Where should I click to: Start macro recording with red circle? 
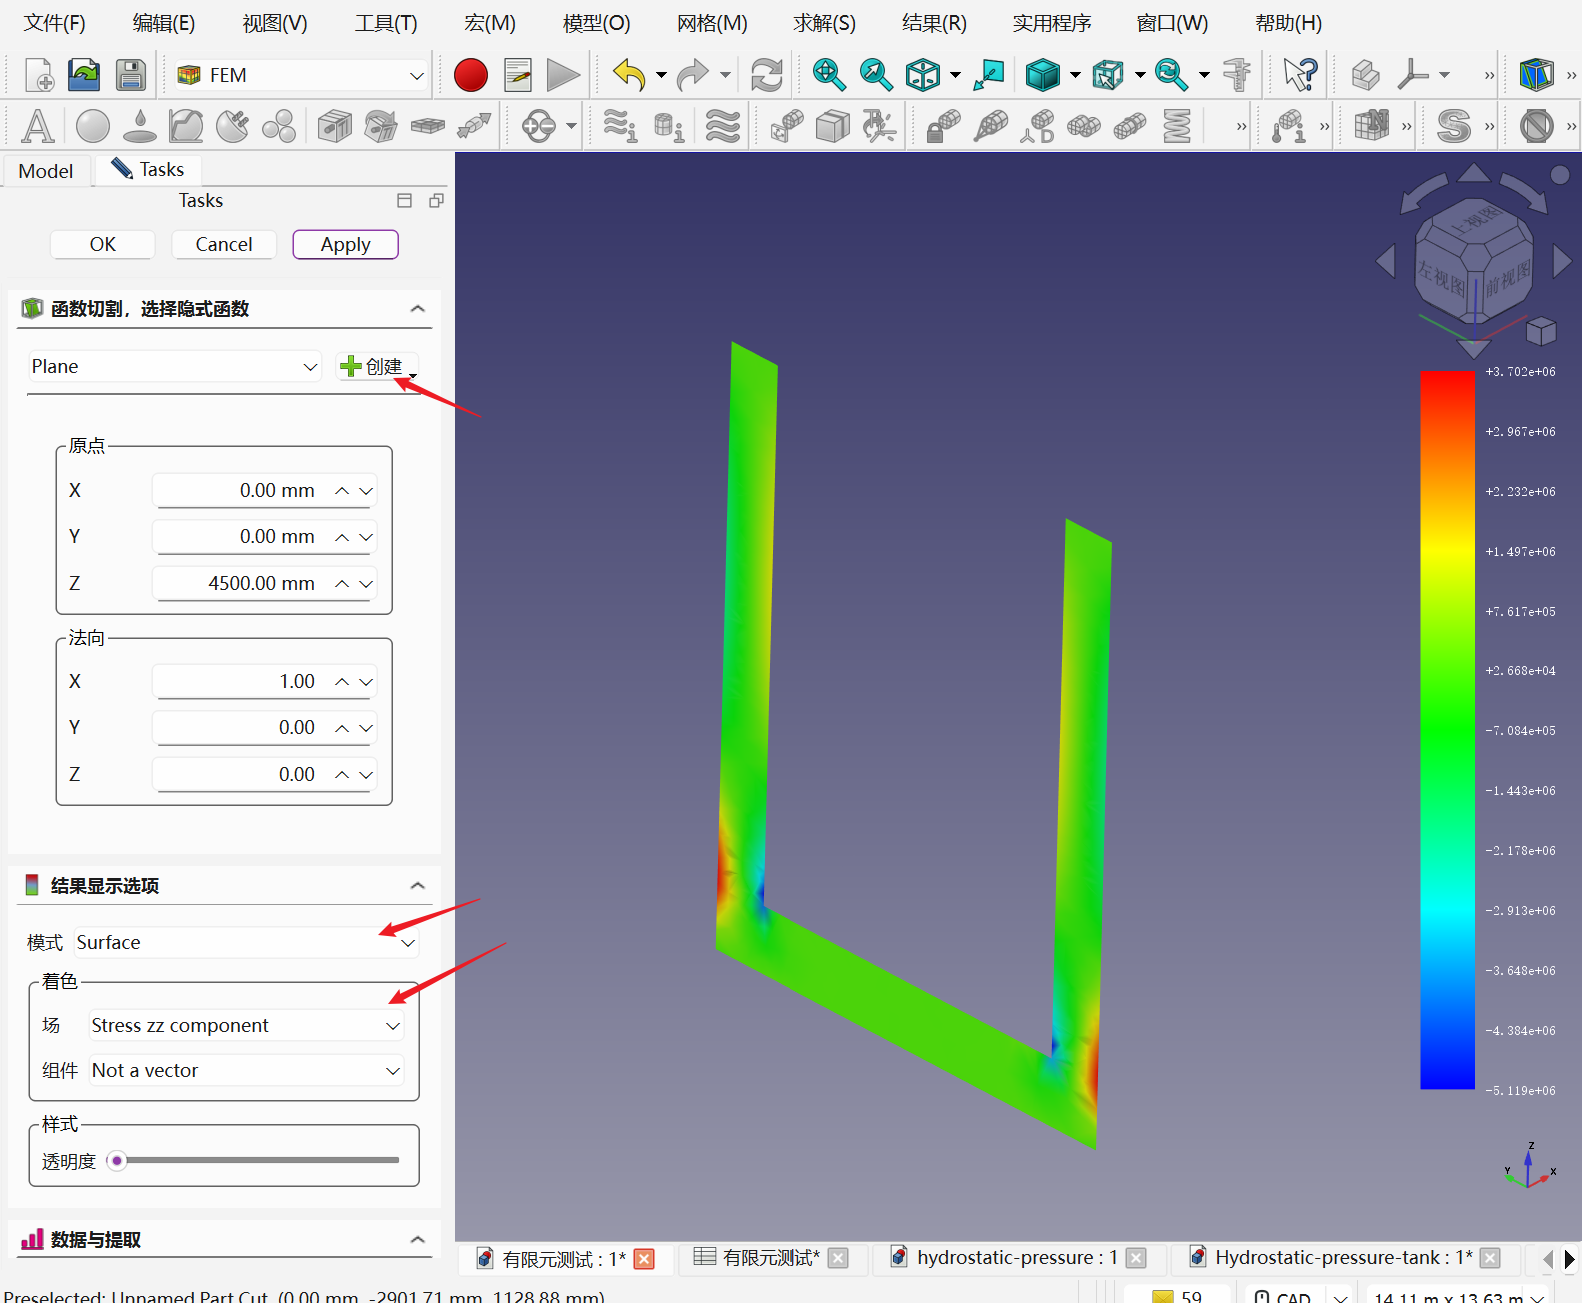pos(470,75)
